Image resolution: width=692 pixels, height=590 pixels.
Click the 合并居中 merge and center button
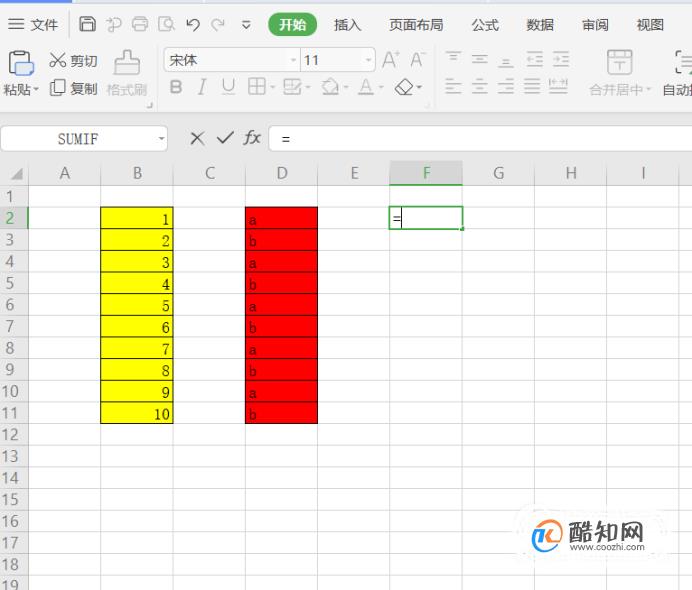[x=620, y=73]
